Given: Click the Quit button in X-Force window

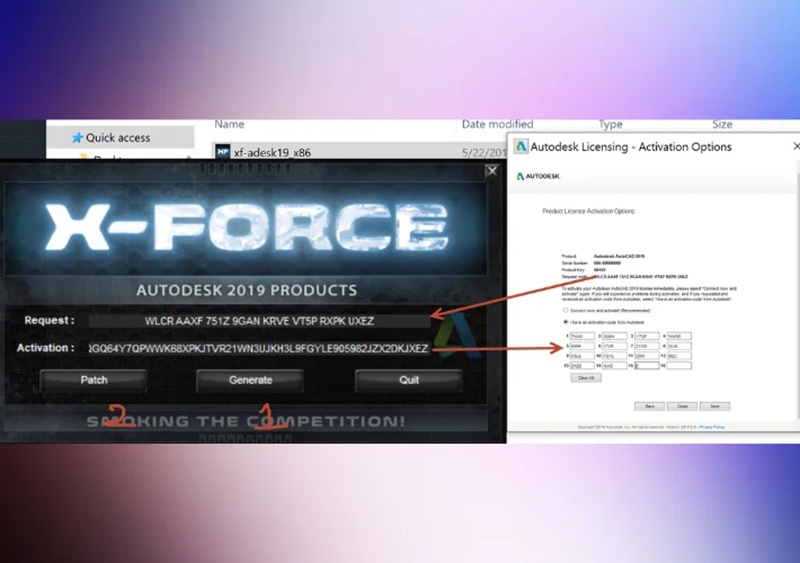Looking at the screenshot, I should (409, 380).
